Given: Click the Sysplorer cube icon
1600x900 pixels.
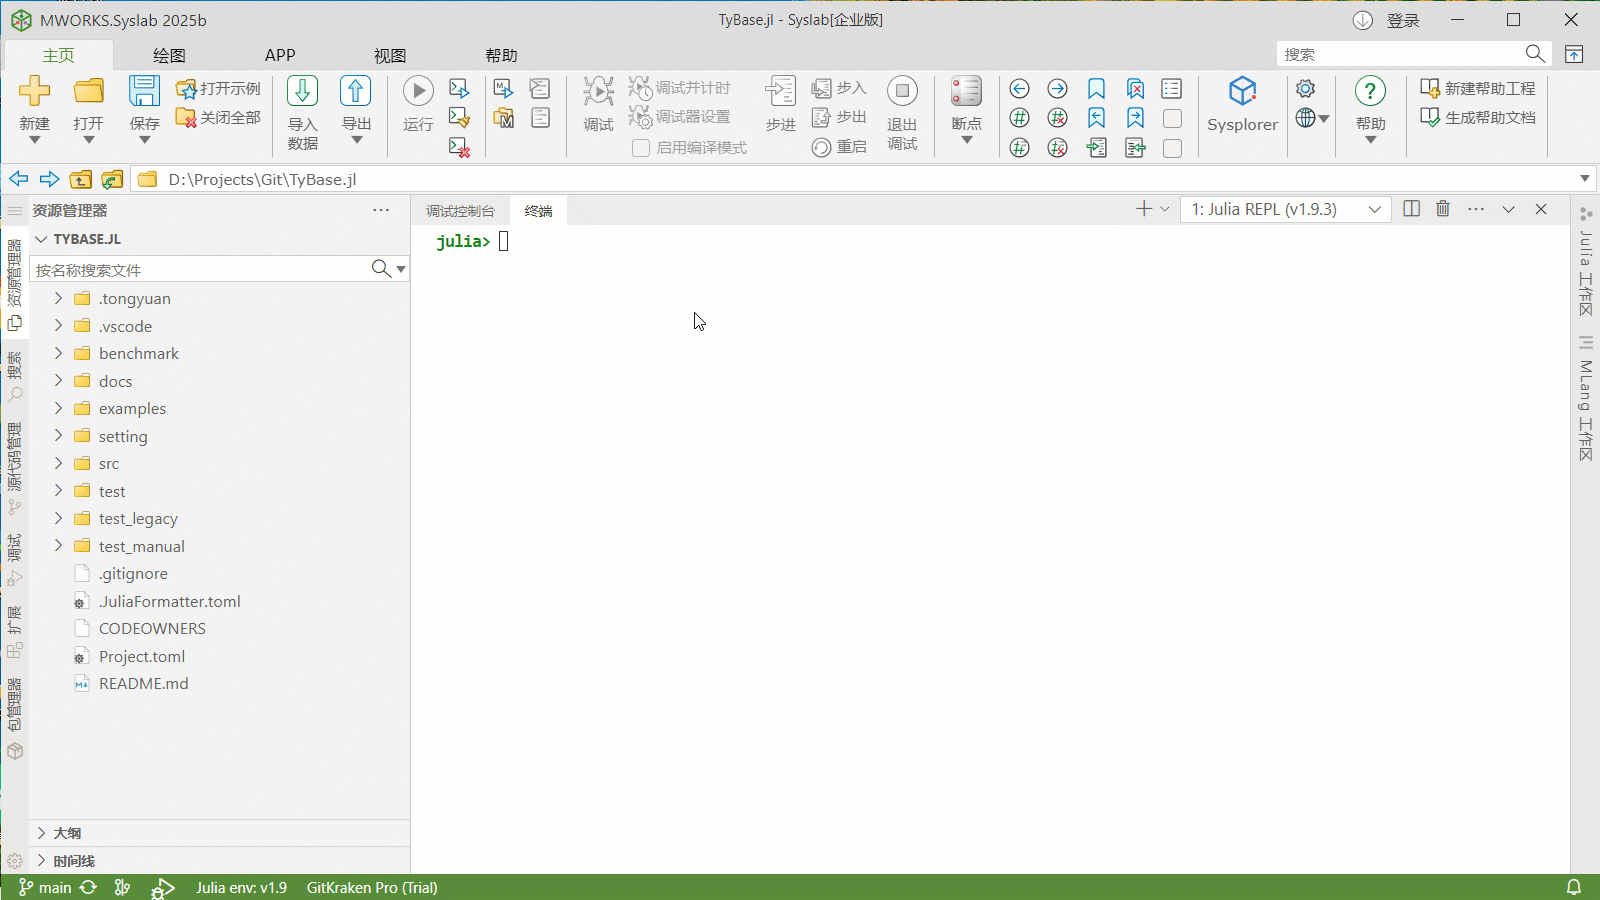Looking at the screenshot, I should point(1242,91).
